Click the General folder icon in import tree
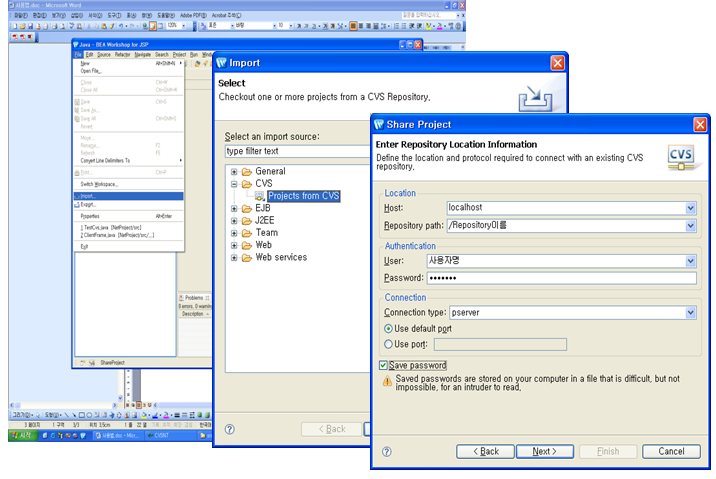716x479 pixels. [247, 172]
